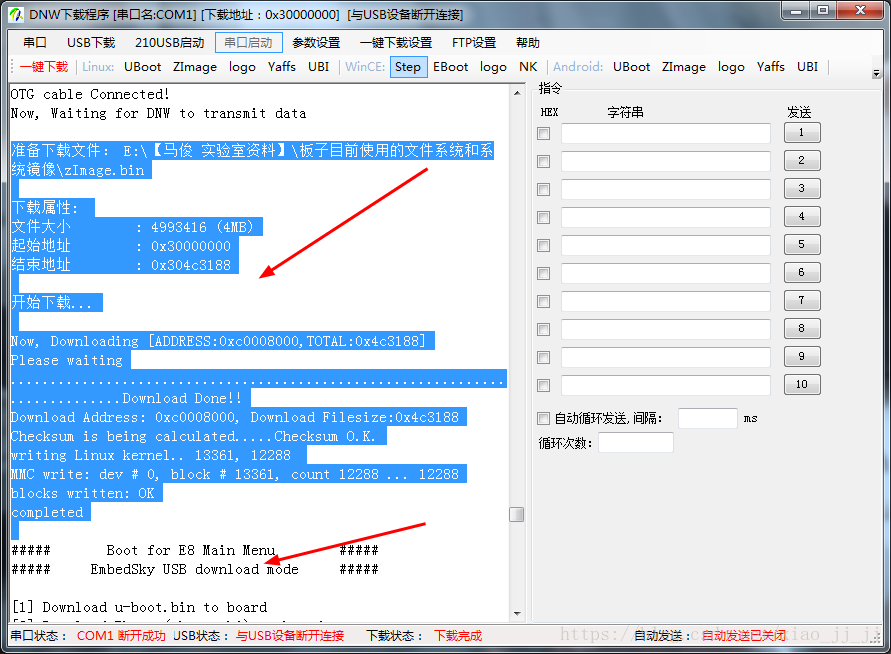The width and height of the screenshot is (891, 654).
Task: Click Android UBI toolbar button
Action: tap(807, 66)
